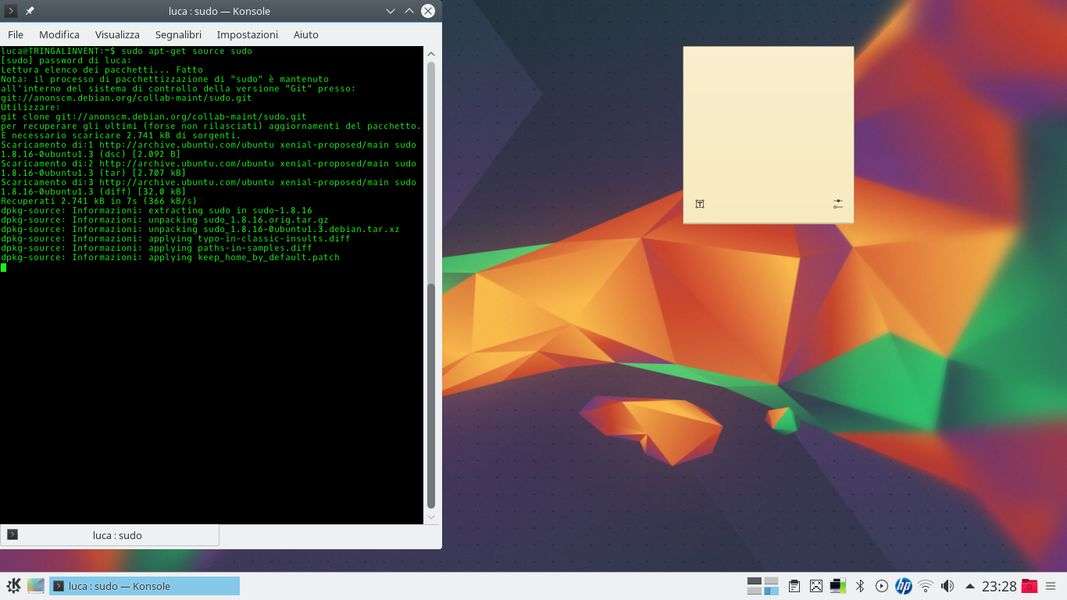Image resolution: width=1067 pixels, height=600 pixels.
Task: Switch desktop using the pager widget
Action: (763, 586)
